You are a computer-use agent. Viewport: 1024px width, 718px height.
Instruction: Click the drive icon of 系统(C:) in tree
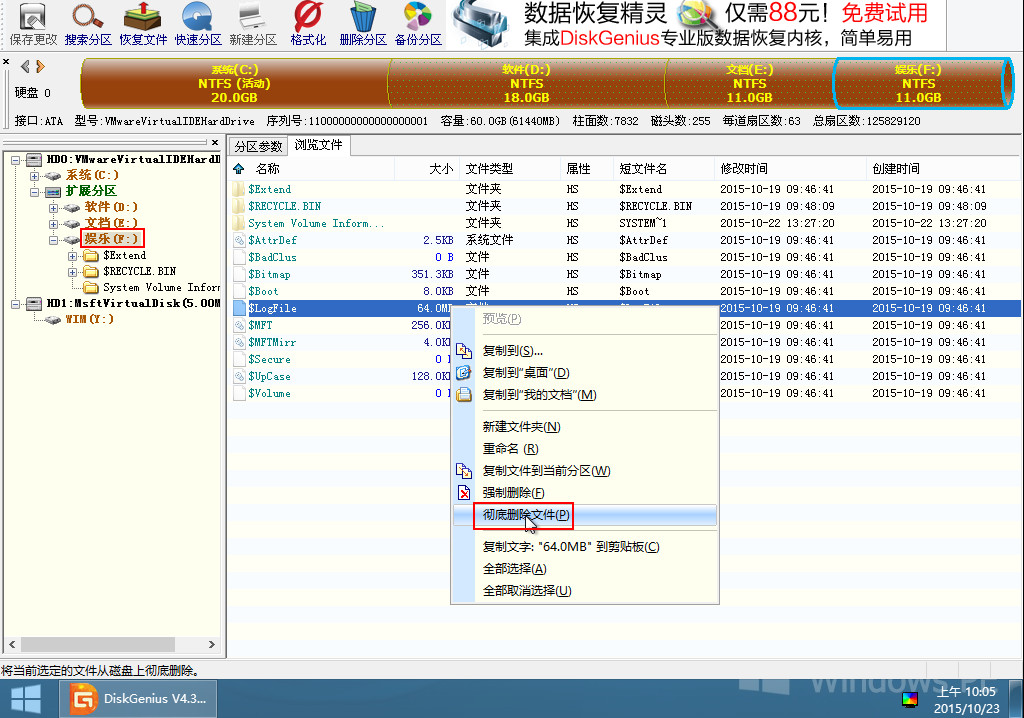click(x=53, y=176)
